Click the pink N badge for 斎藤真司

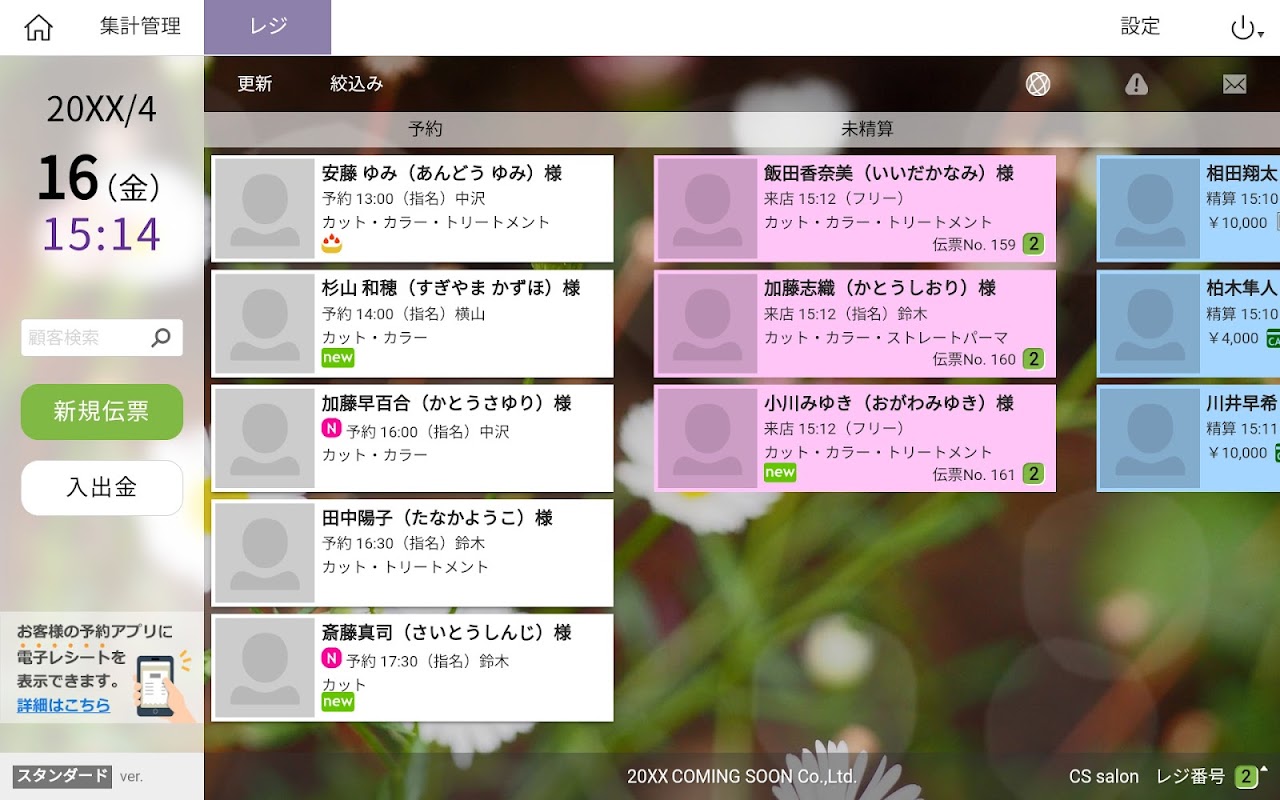(331, 658)
